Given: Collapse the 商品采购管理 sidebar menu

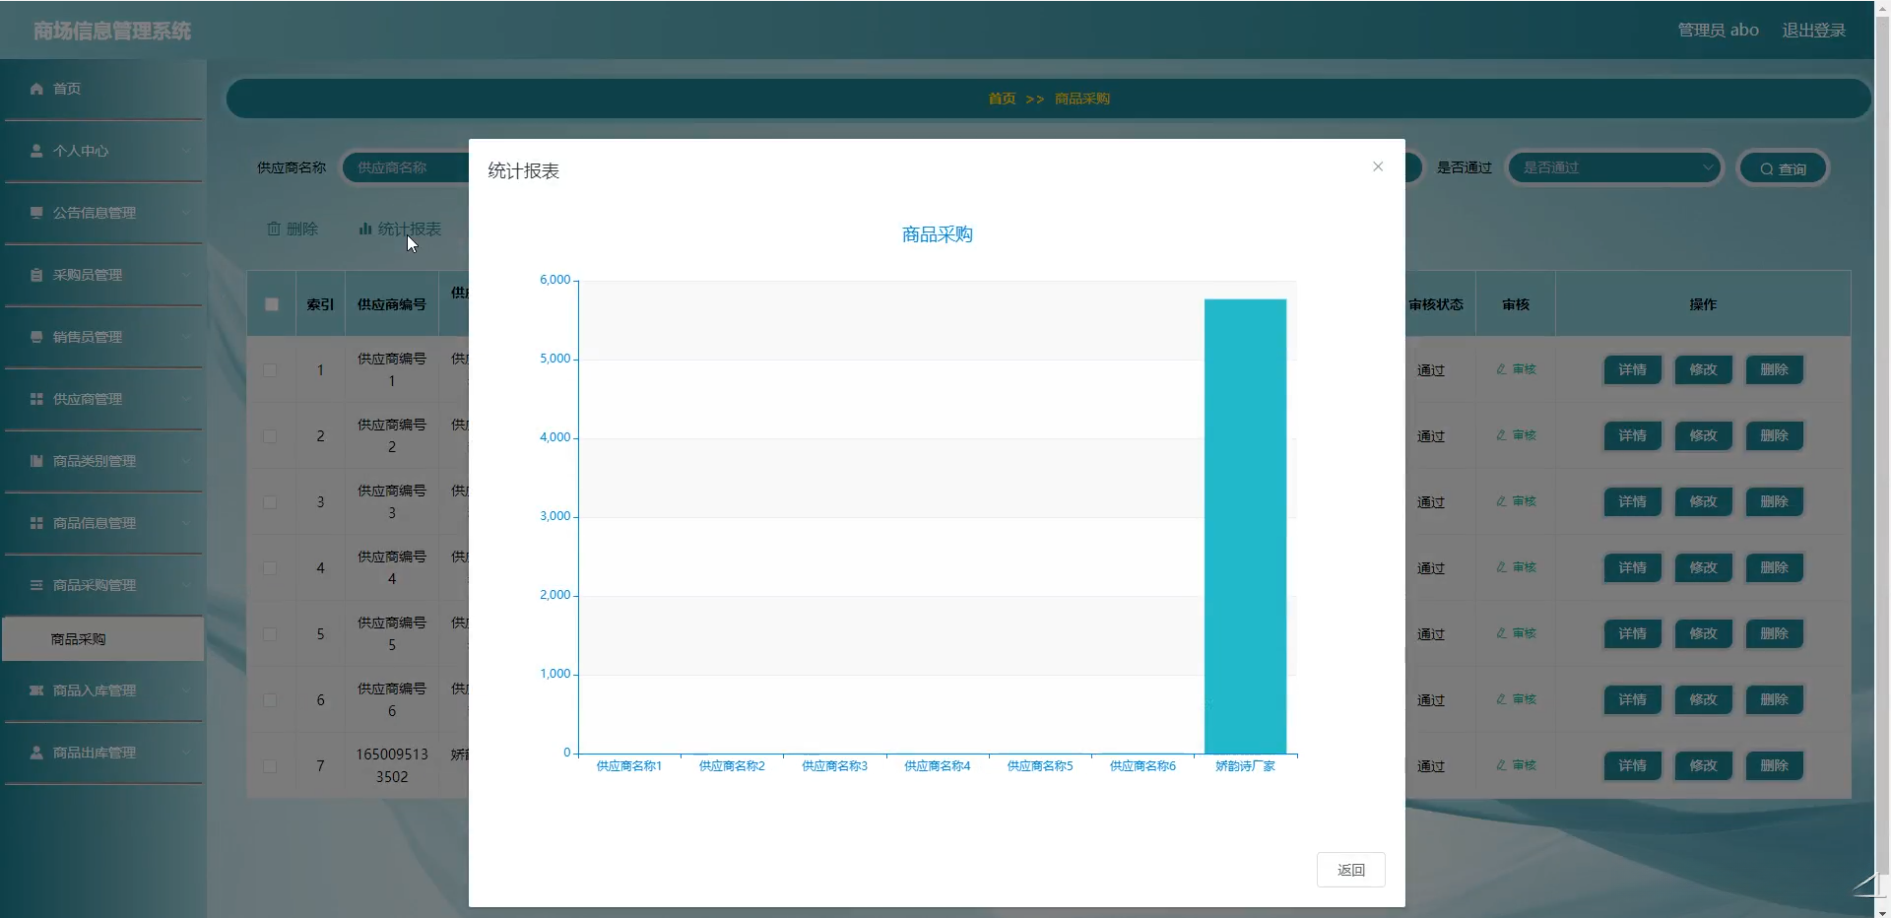Looking at the screenshot, I should pyautogui.click(x=103, y=585).
